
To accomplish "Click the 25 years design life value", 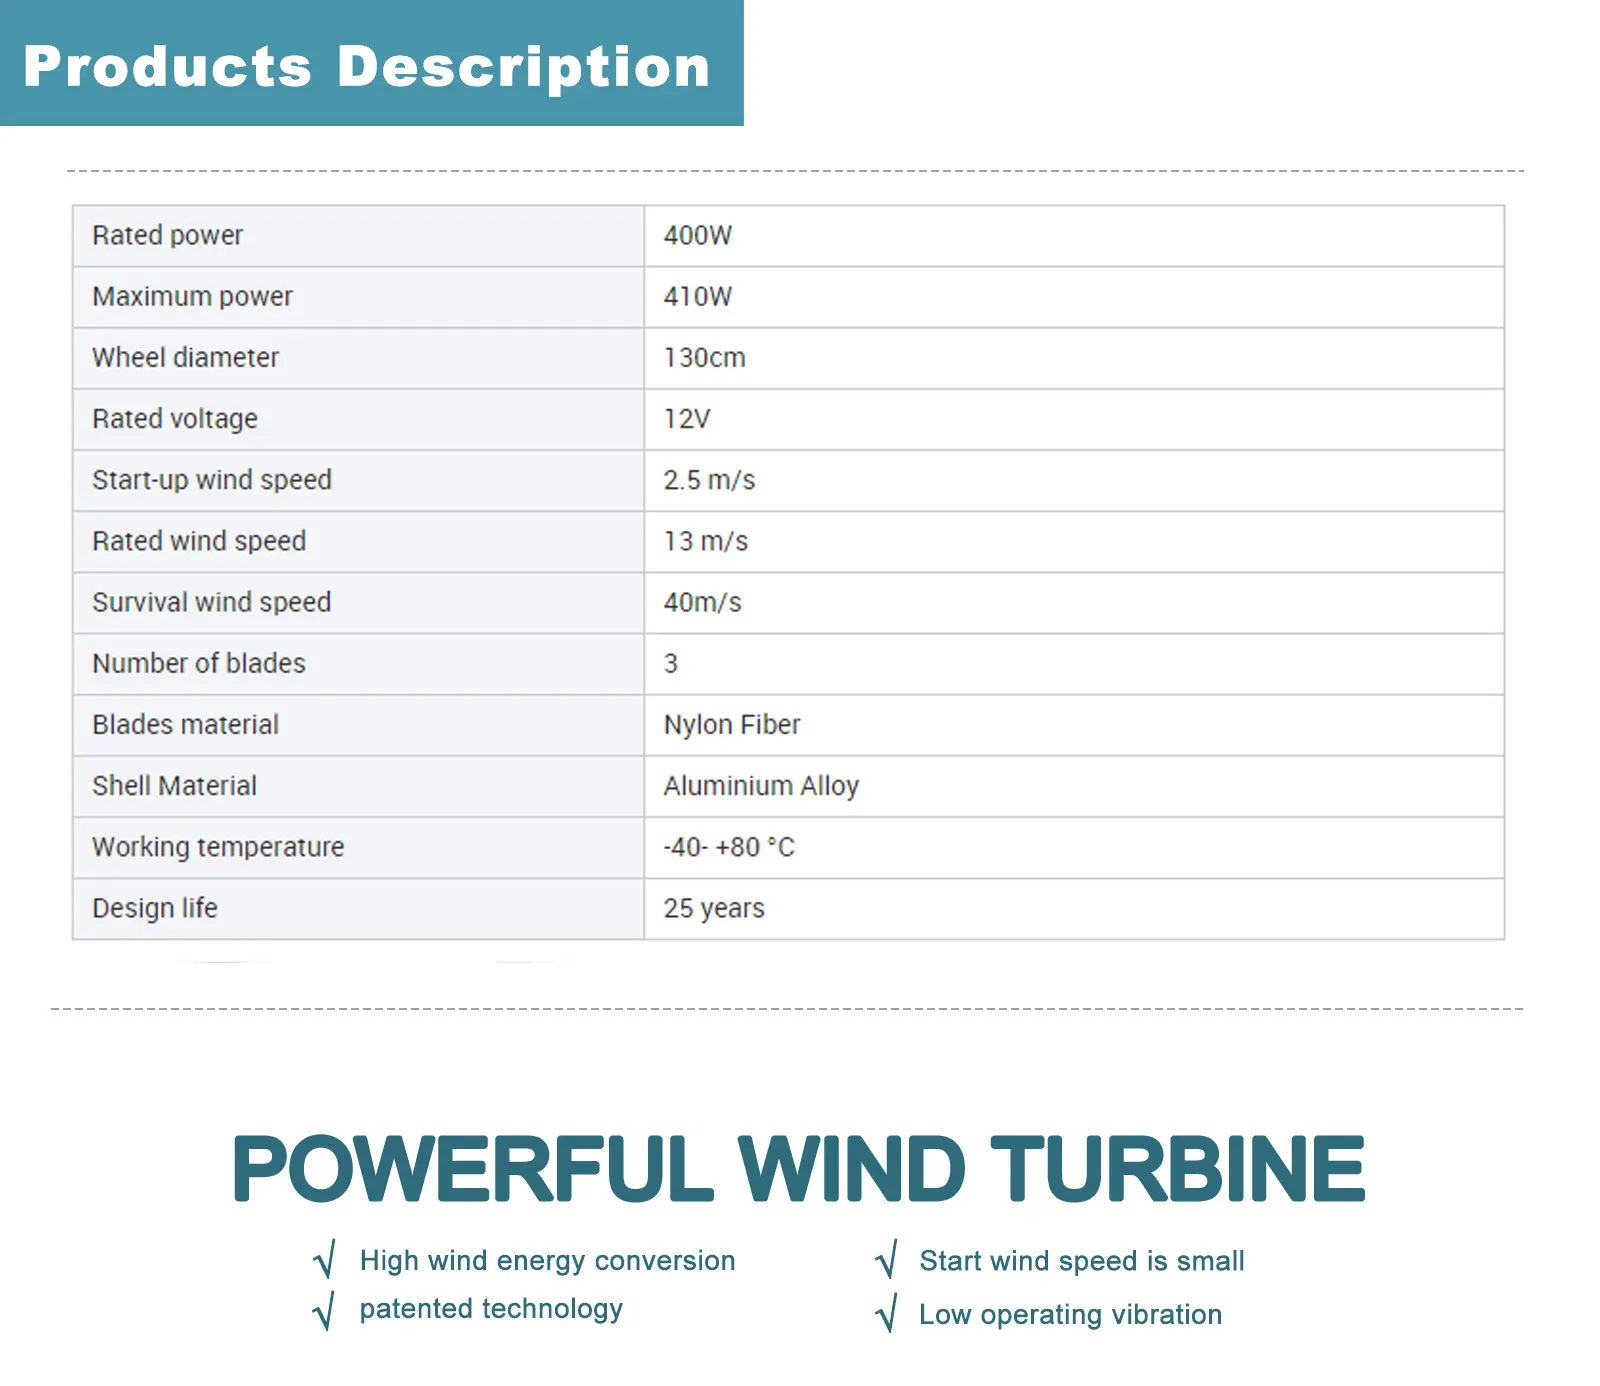I will (x=714, y=908).
